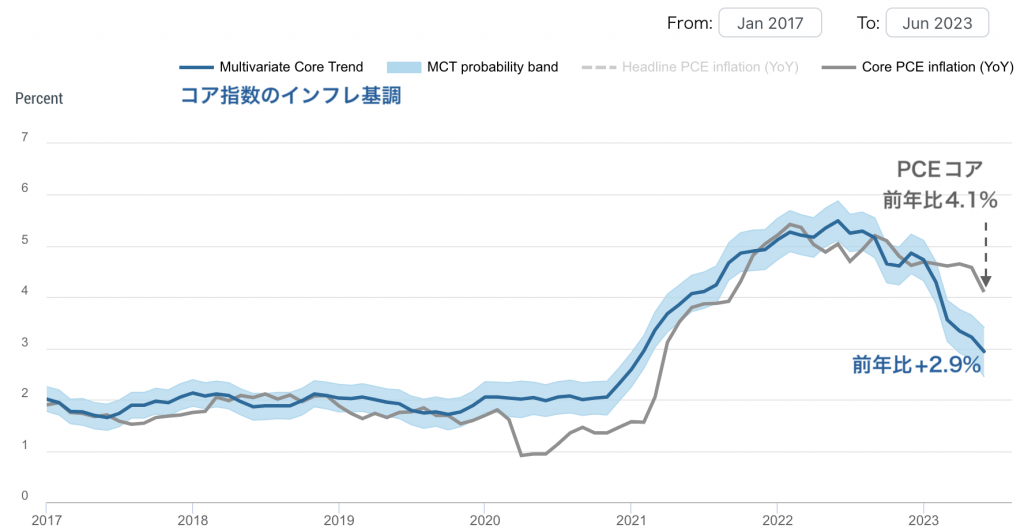Click the dashed arrow pointing to 4.1%
Viewport: 1024px width, 528px height.
(985, 254)
